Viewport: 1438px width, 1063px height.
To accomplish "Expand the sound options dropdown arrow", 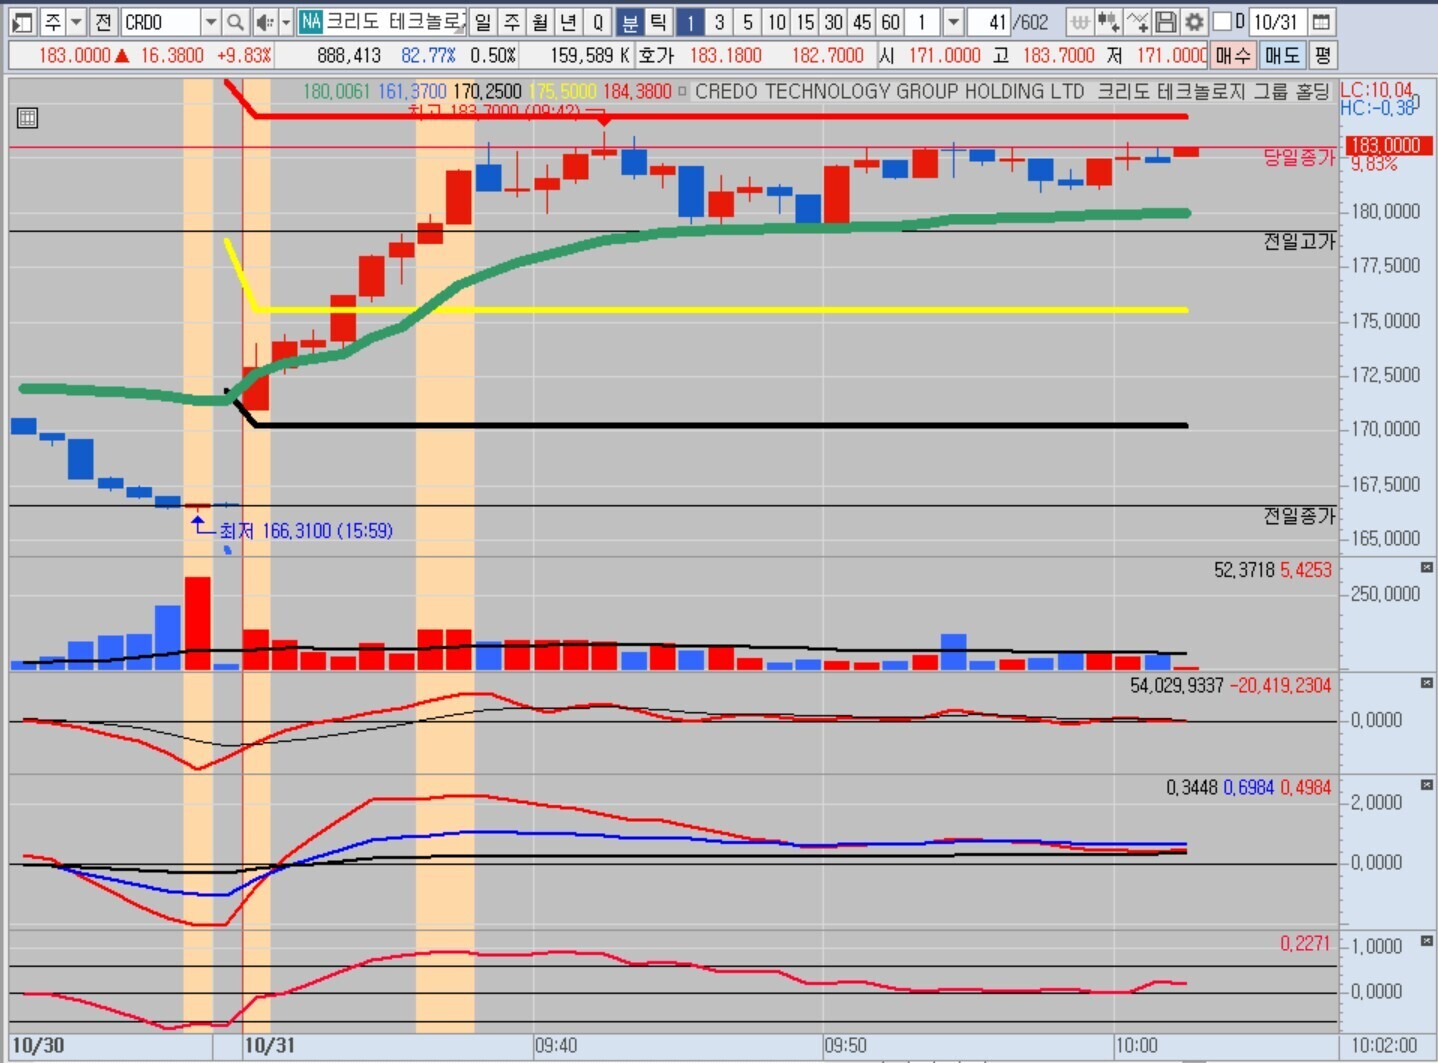I will pyautogui.click(x=286, y=21).
